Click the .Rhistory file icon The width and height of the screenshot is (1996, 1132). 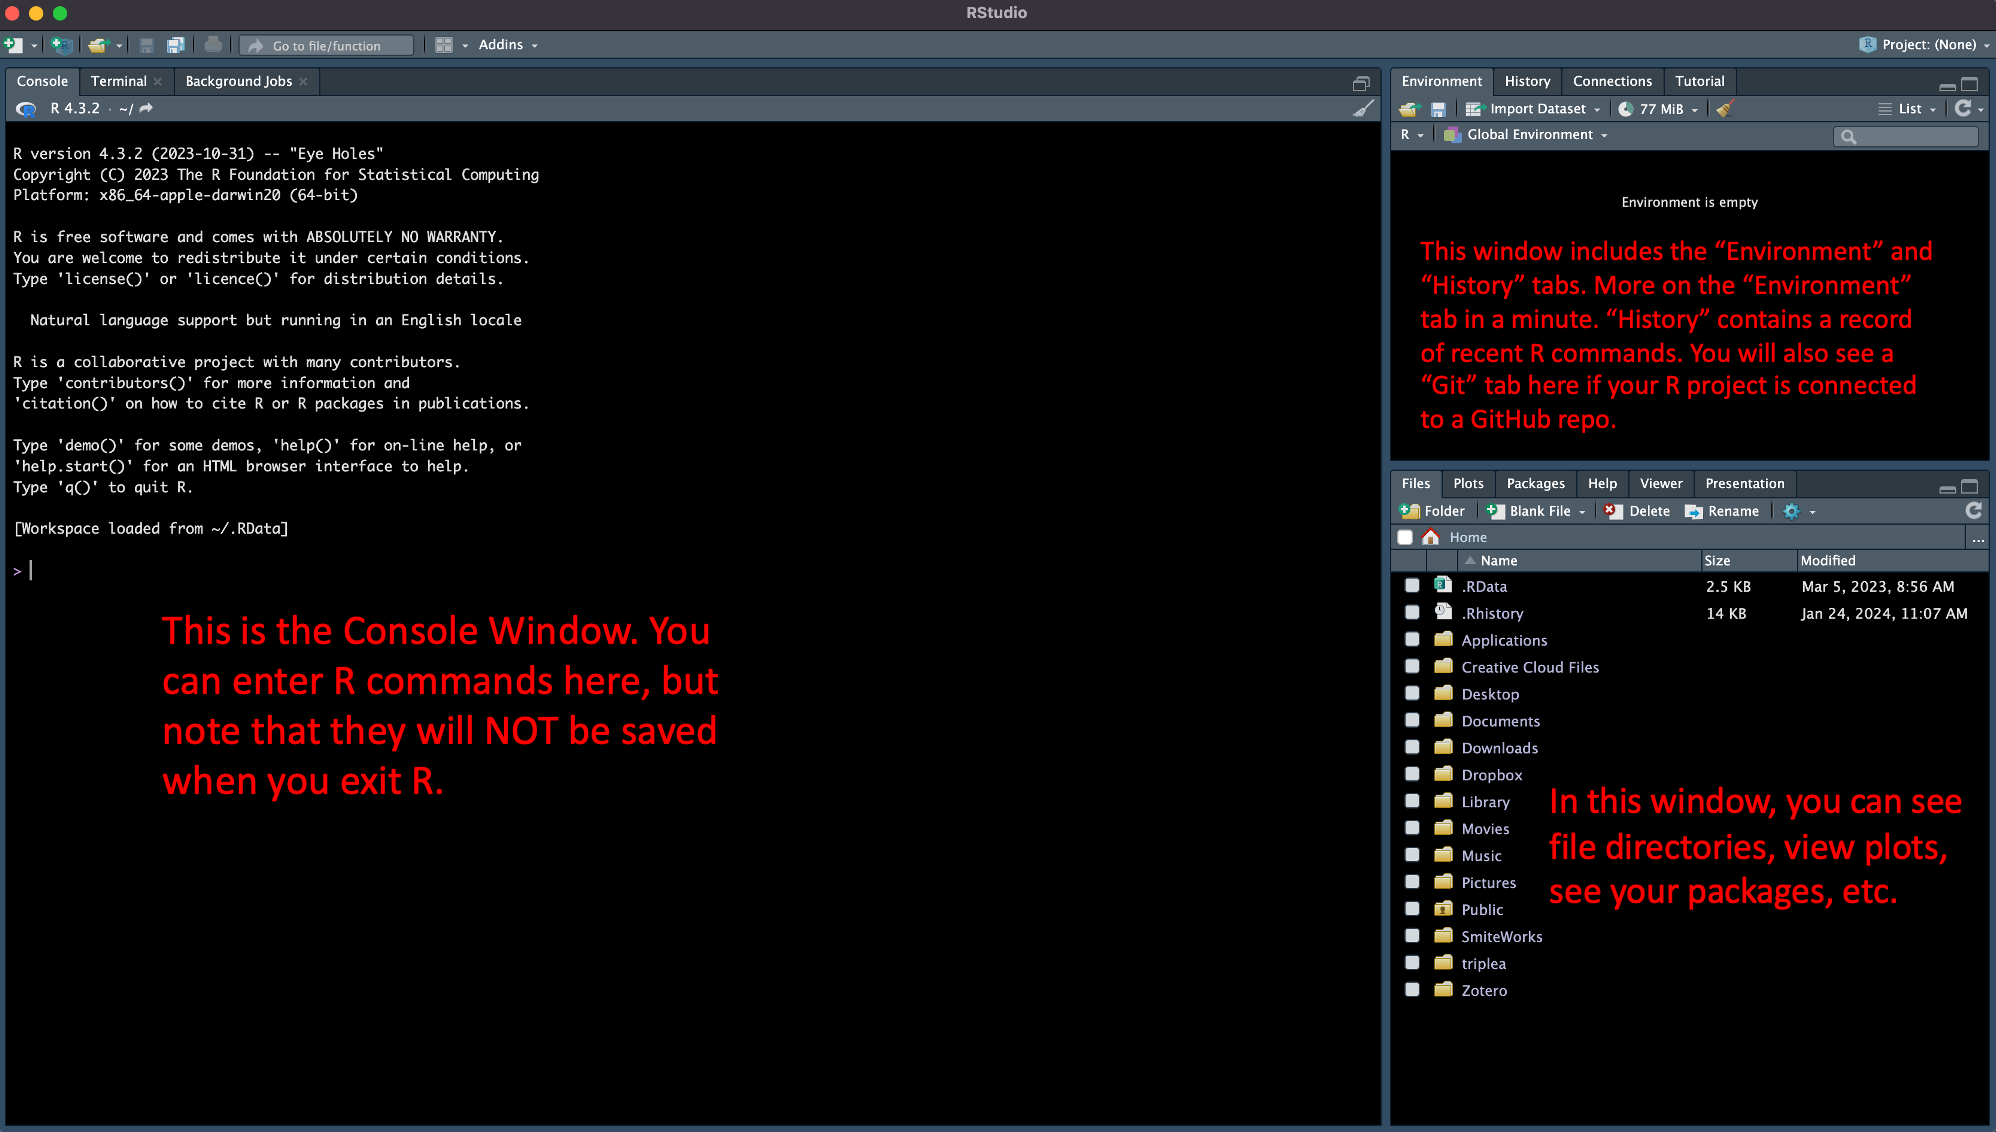click(x=1443, y=612)
